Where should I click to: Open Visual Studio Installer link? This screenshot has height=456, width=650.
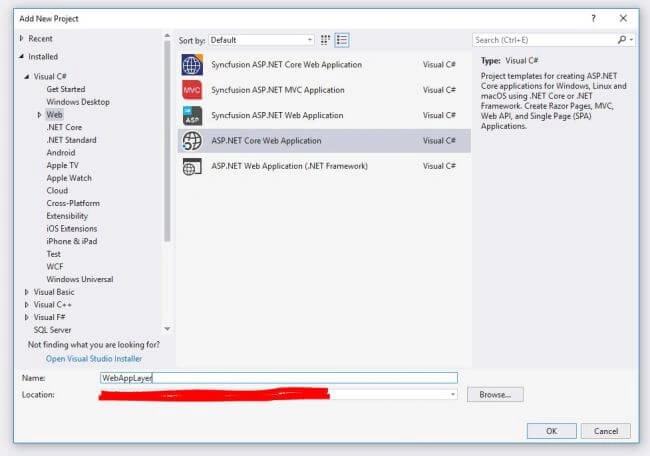(x=94, y=359)
